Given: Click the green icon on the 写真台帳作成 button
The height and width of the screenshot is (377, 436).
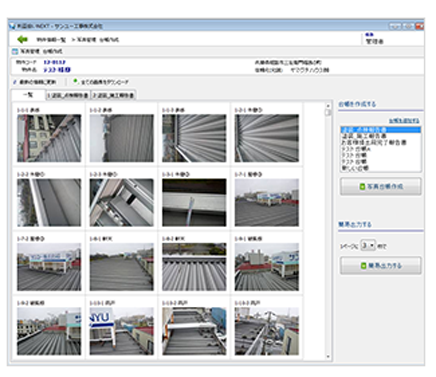Looking at the screenshot, I should 362,187.
